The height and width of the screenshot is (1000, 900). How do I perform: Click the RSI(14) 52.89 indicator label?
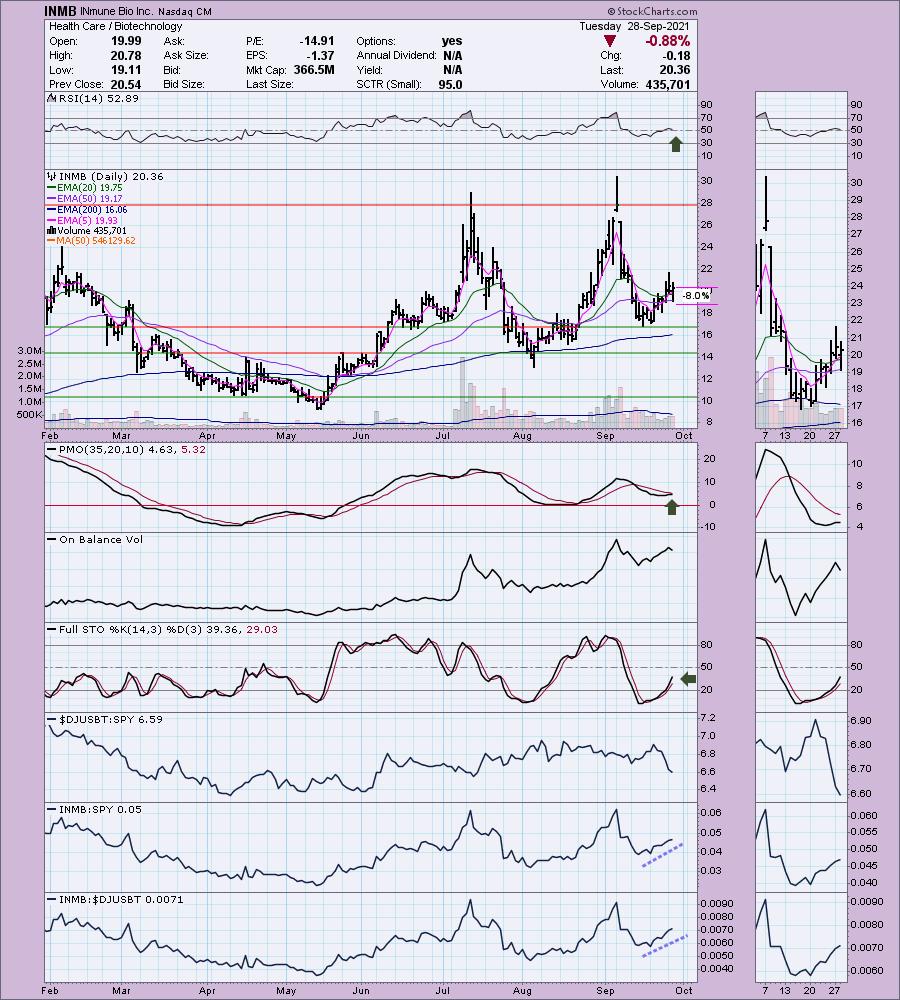pos(98,98)
